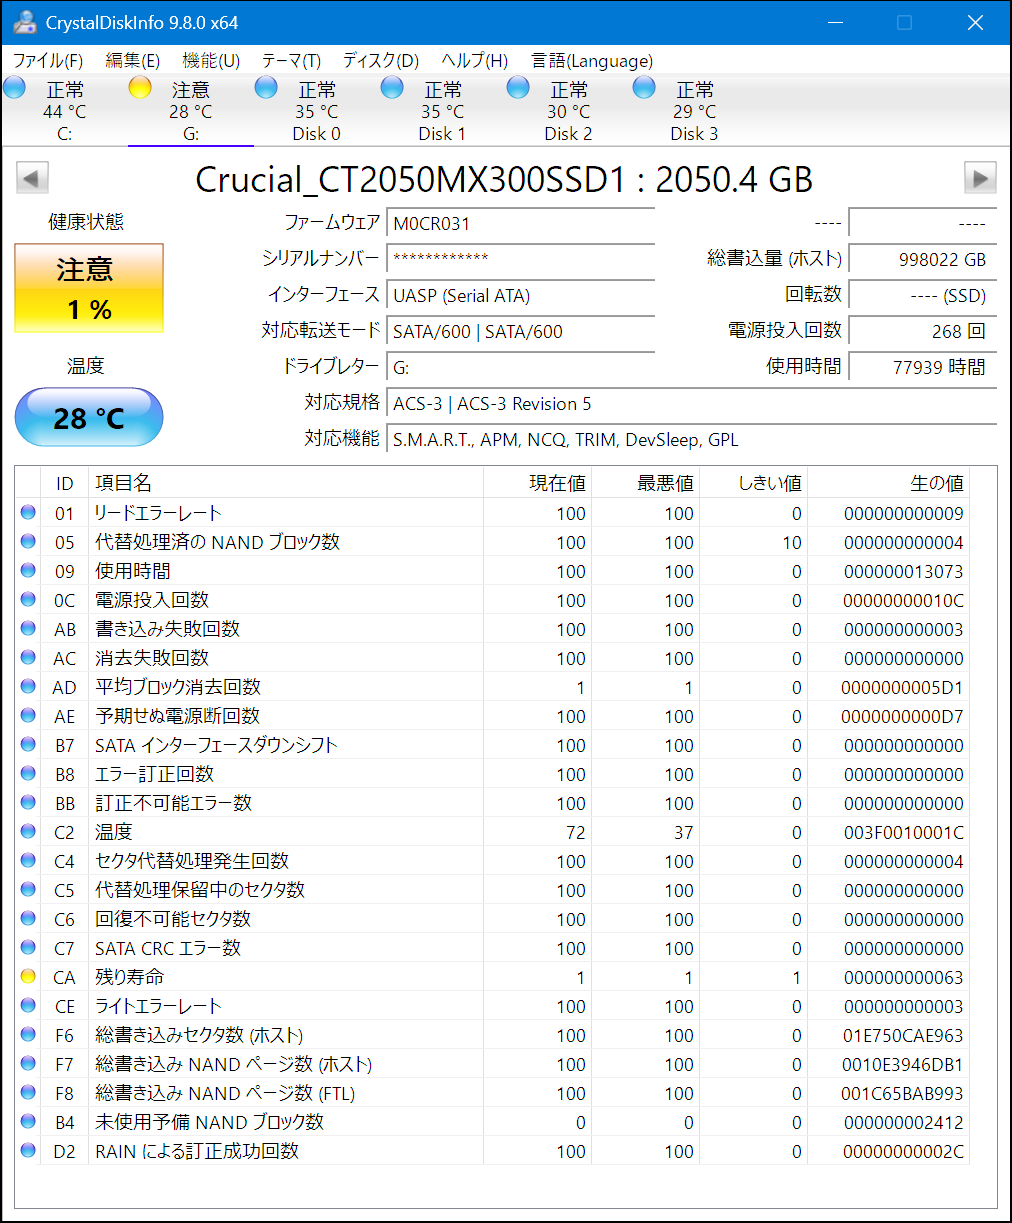Go to next disk with right arrow
The width and height of the screenshot is (1012, 1223).
[979, 179]
